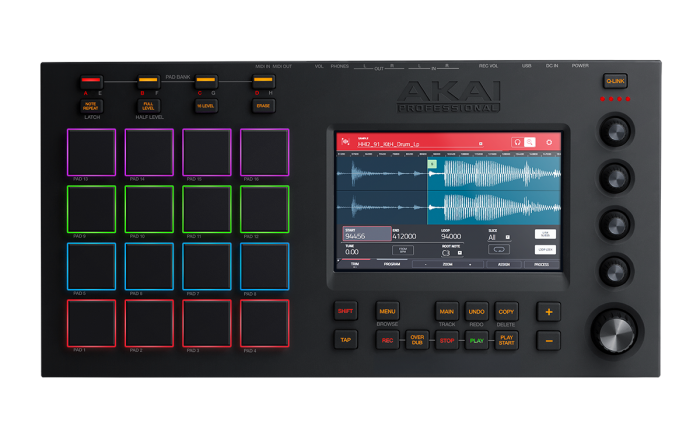This screenshot has width=700, height=438.
Task: Tap the magnifier zoom icon on screen
Action: (529, 142)
